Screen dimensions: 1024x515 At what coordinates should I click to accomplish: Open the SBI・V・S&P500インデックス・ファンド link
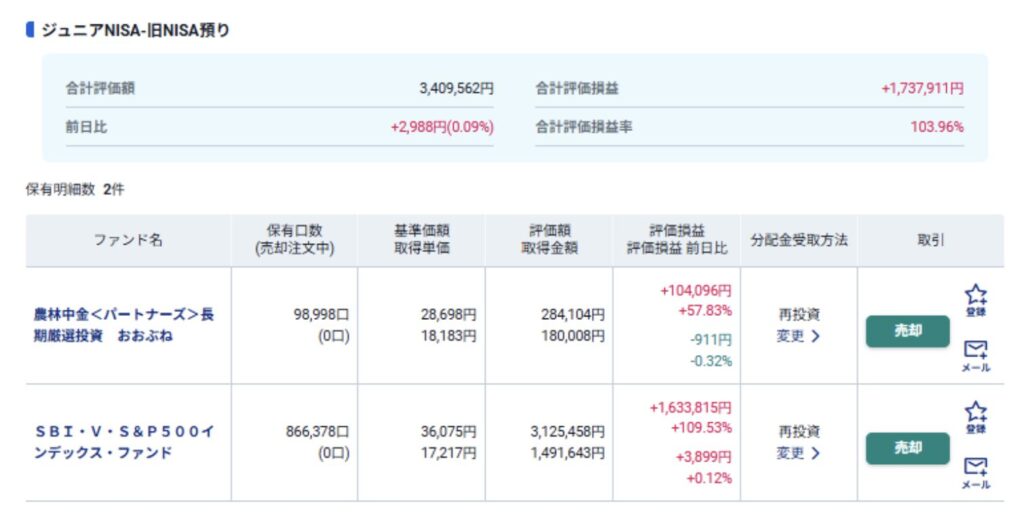[x=123, y=442]
